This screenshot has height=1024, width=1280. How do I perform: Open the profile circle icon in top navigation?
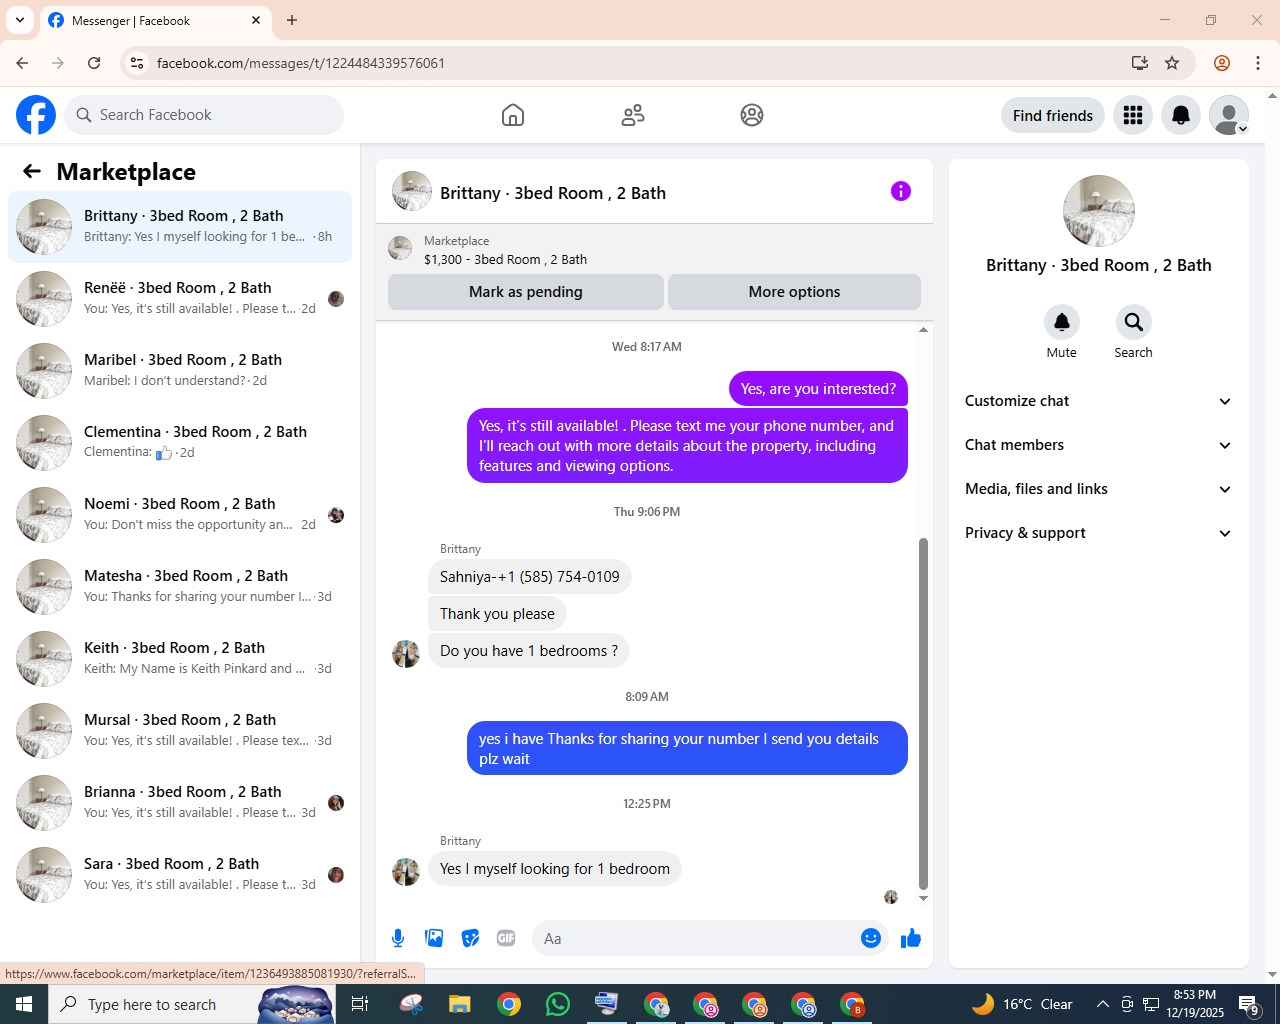point(752,115)
